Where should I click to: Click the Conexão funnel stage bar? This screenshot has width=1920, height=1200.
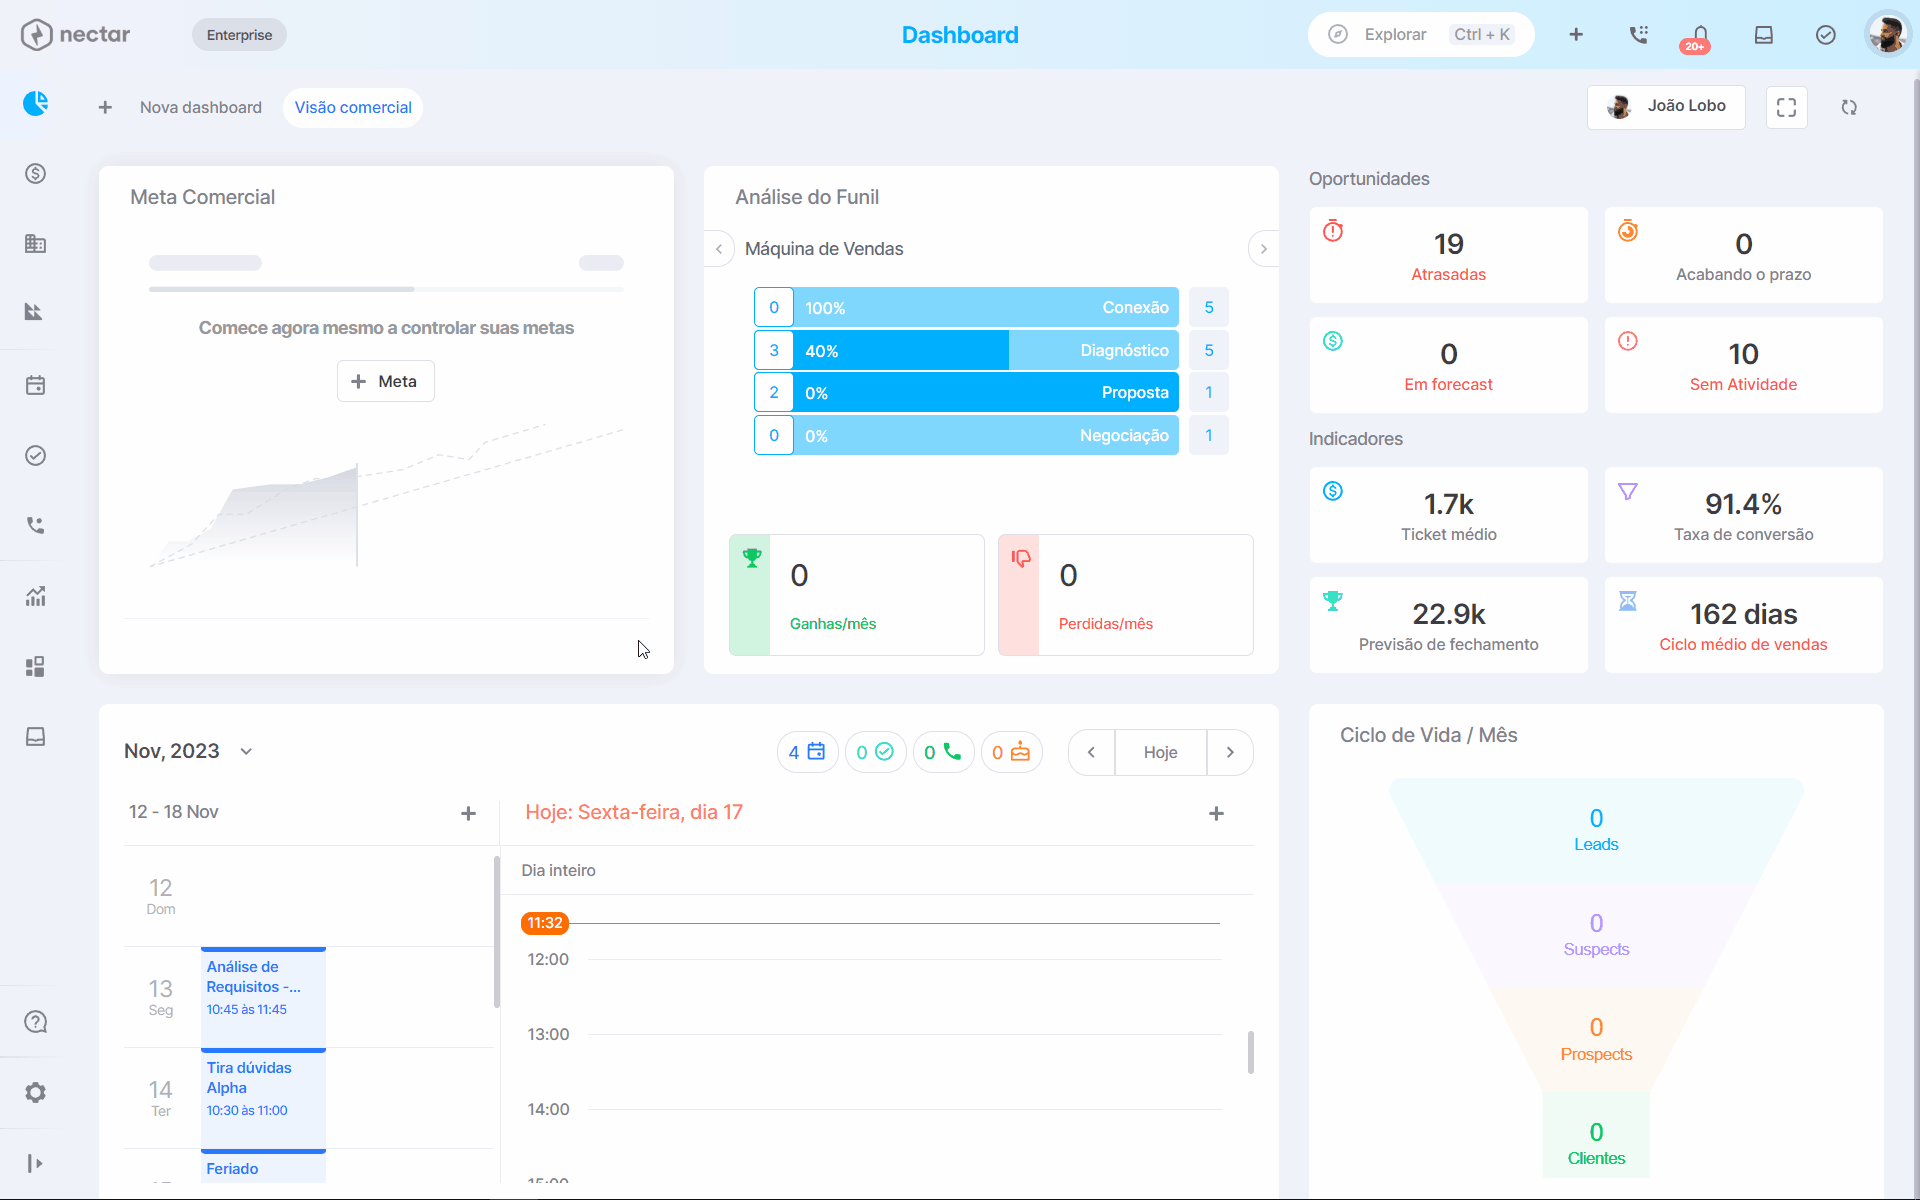point(986,308)
